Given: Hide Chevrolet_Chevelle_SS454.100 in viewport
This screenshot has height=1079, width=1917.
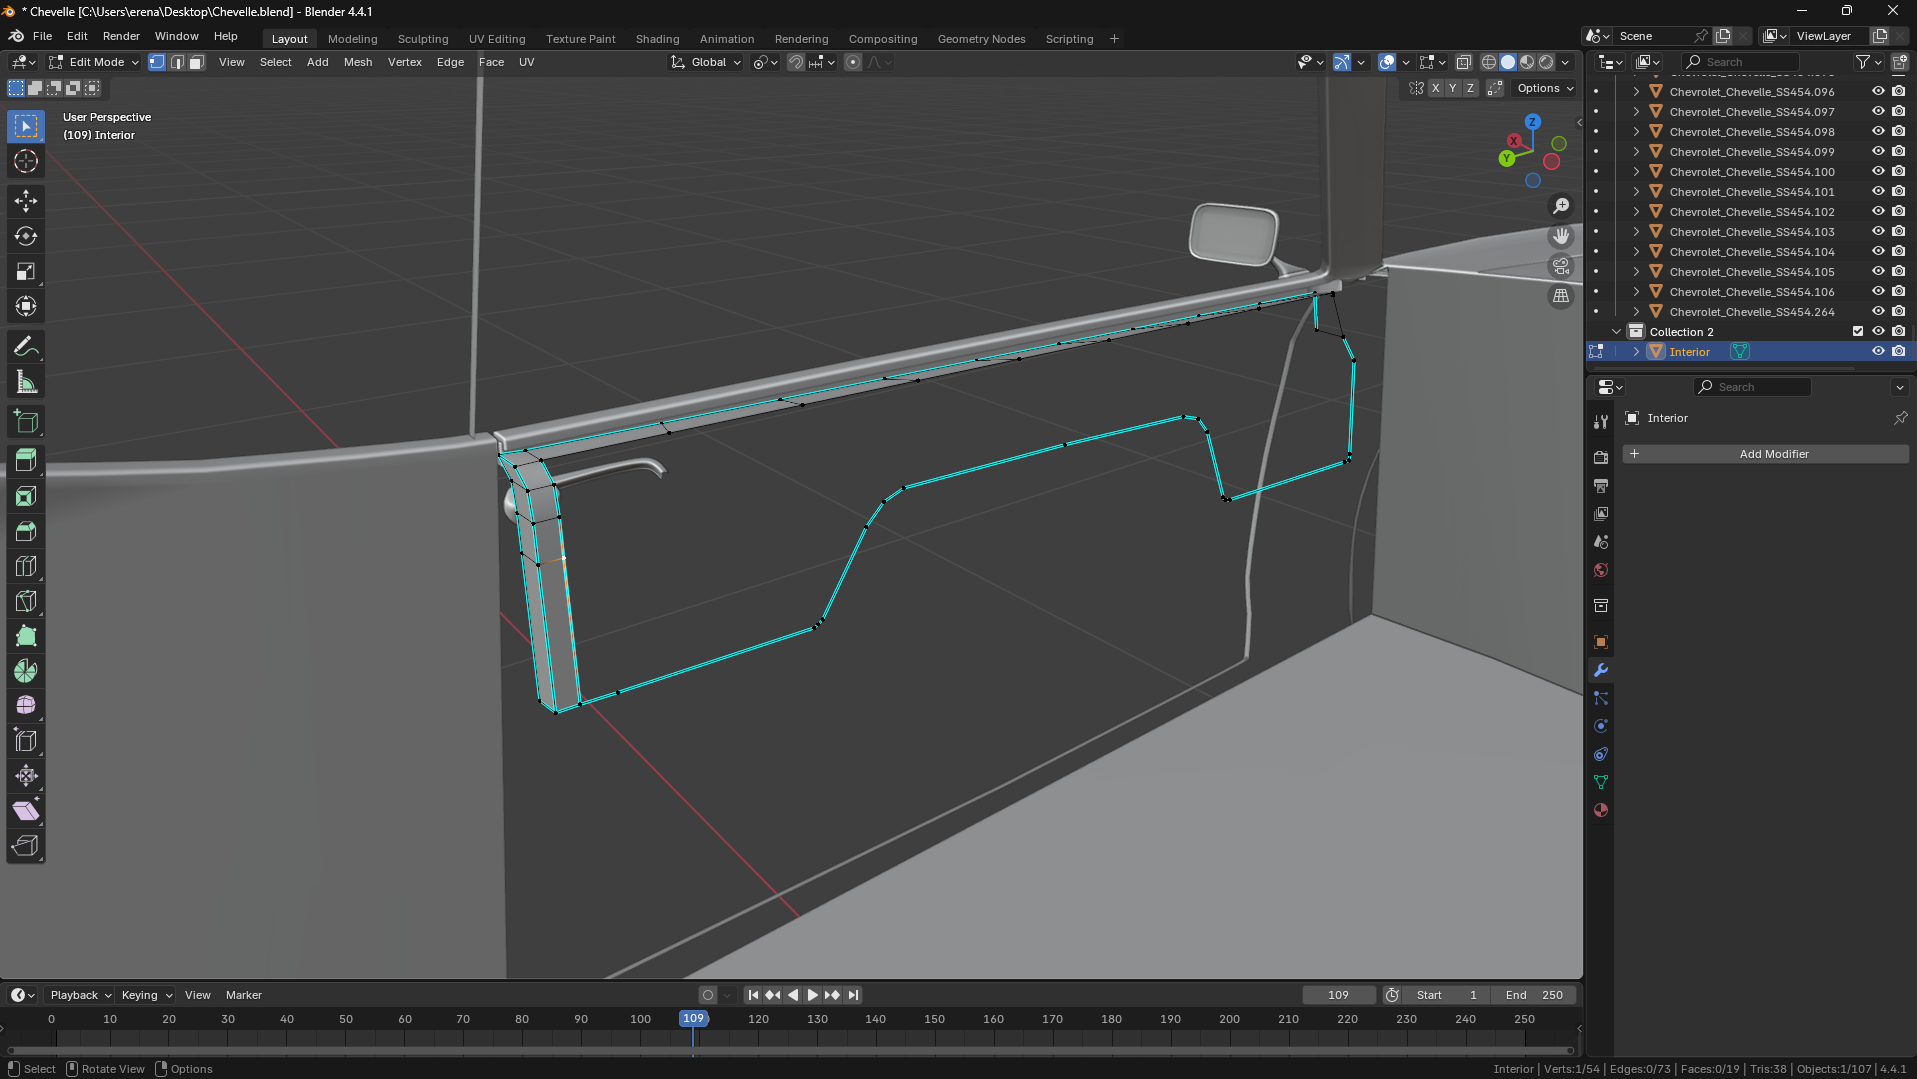Looking at the screenshot, I should point(1878,172).
